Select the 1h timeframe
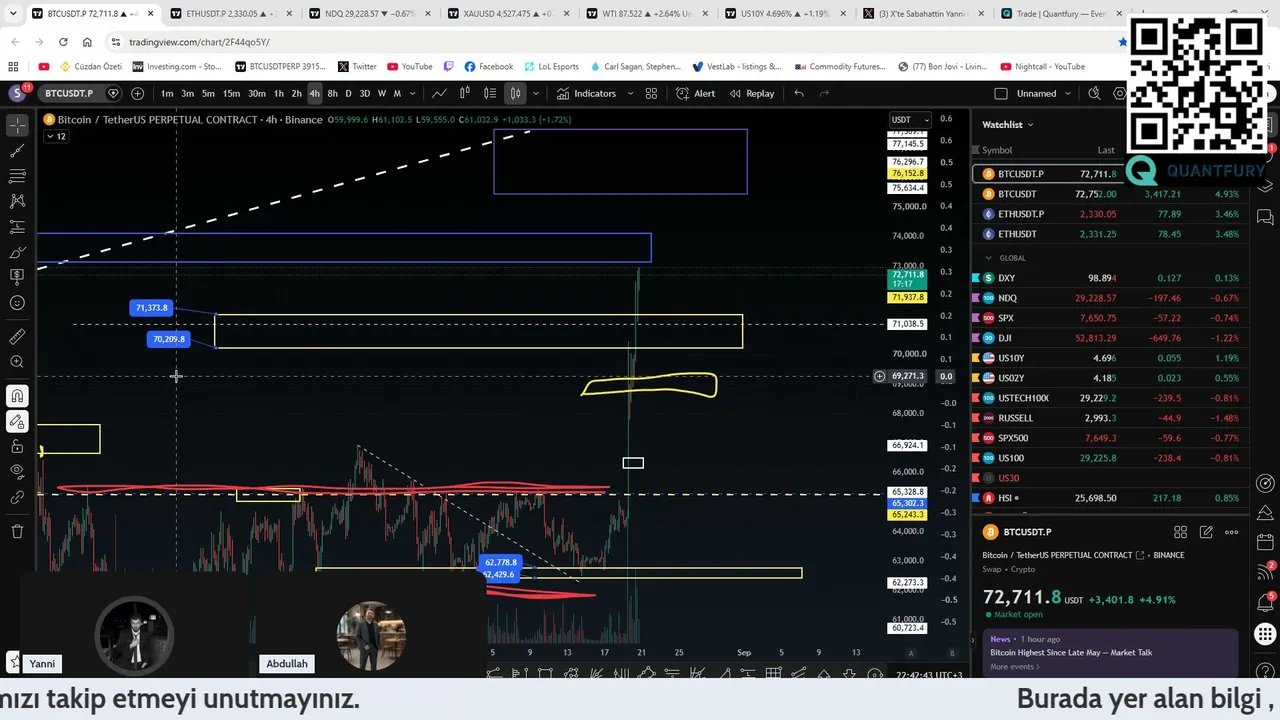Image resolution: width=1280 pixels, height=720 pixels. [x=279, y=93]
